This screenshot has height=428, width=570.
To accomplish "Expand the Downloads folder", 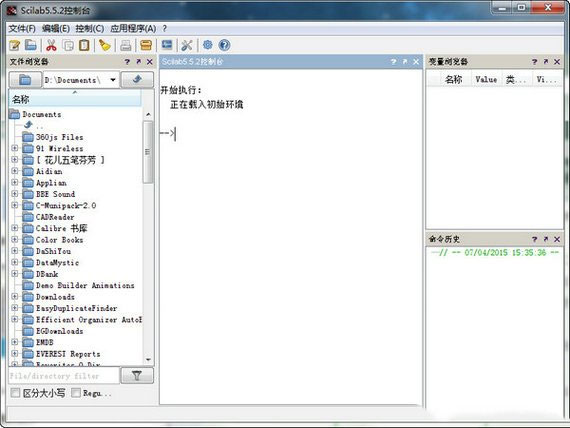I will pyautogui.click(x=15, y=297).
